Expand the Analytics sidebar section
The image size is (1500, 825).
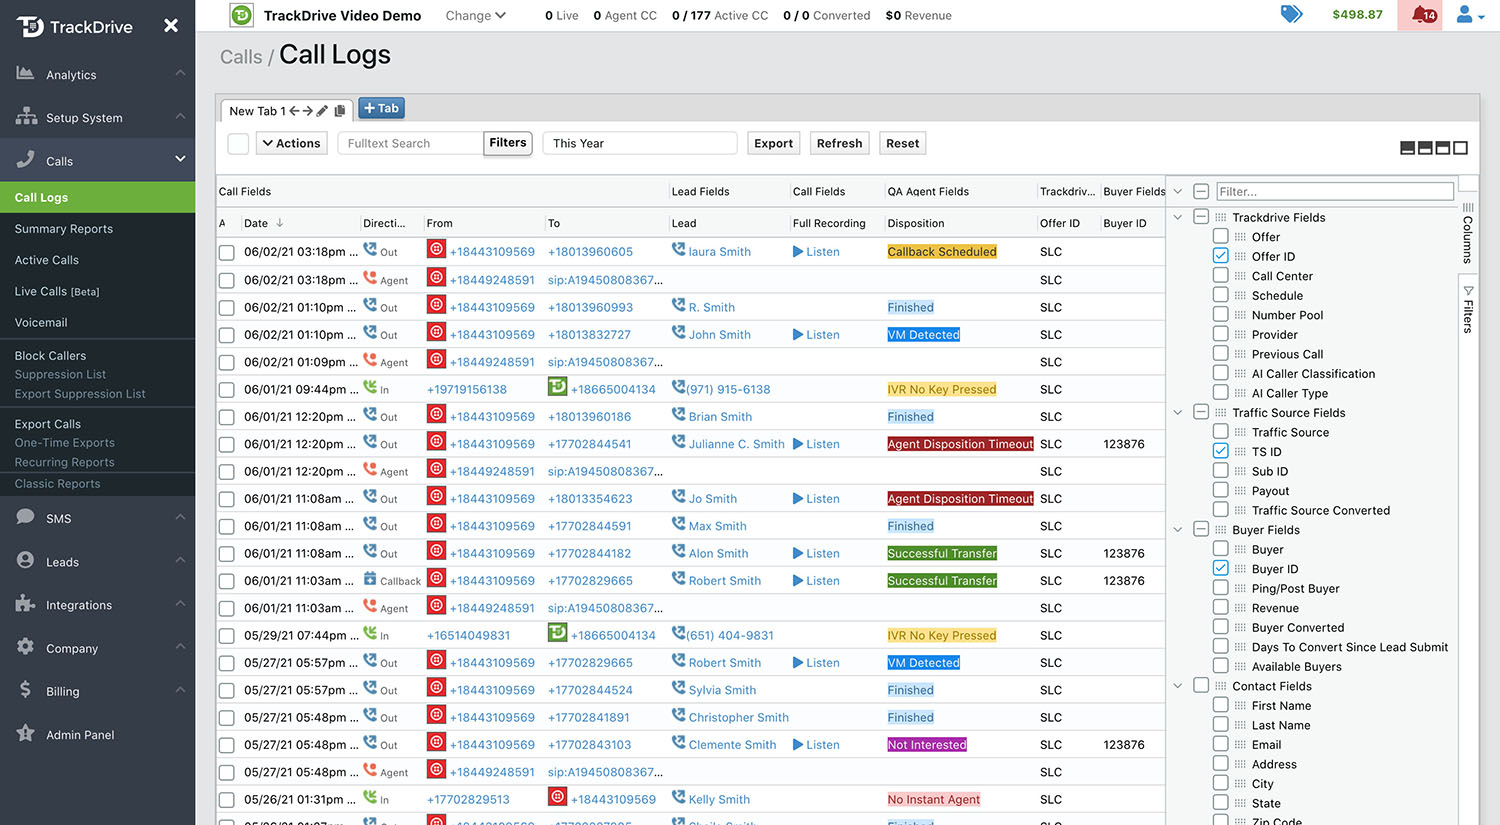click(x=98, y=74)
